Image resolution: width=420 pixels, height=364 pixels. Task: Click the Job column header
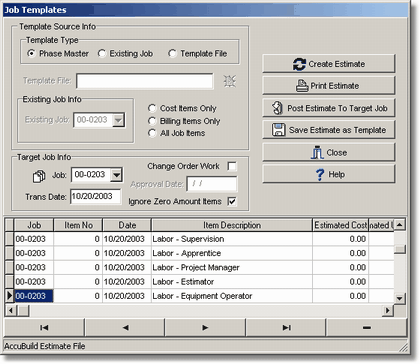point(34,225)
